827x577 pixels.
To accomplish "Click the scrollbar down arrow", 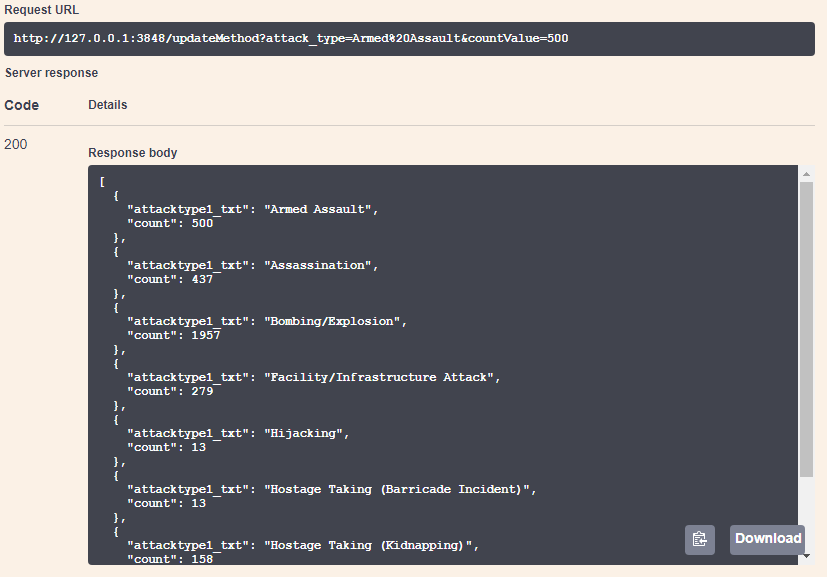I will 806,556.
